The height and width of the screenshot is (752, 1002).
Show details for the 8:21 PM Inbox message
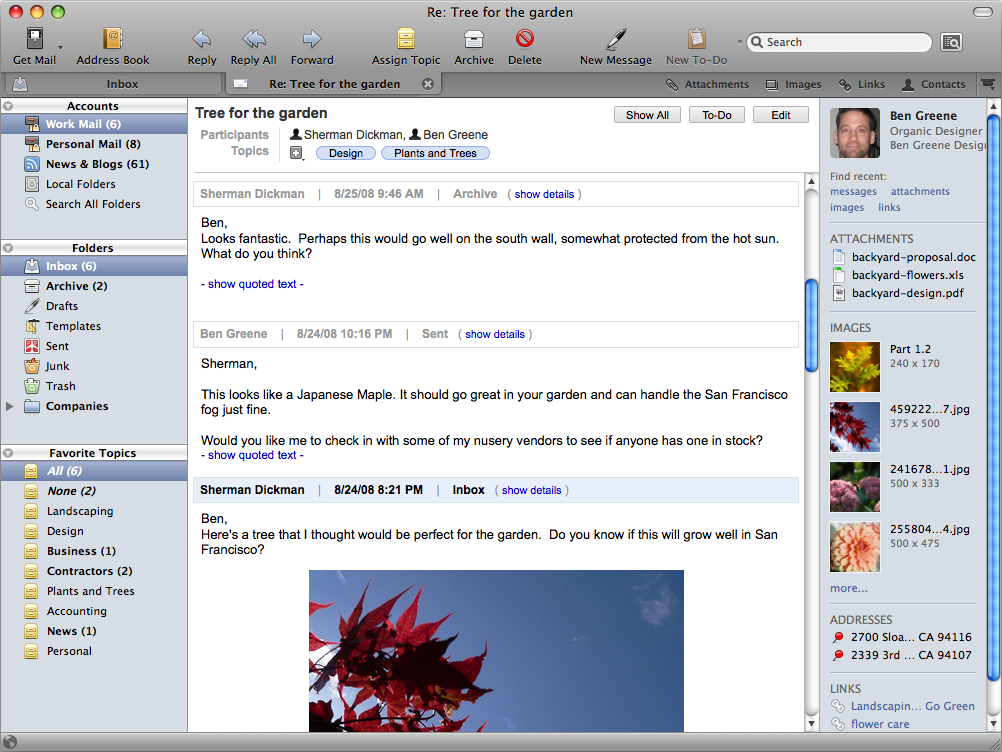pyautogui.click(x=531, y=490)
